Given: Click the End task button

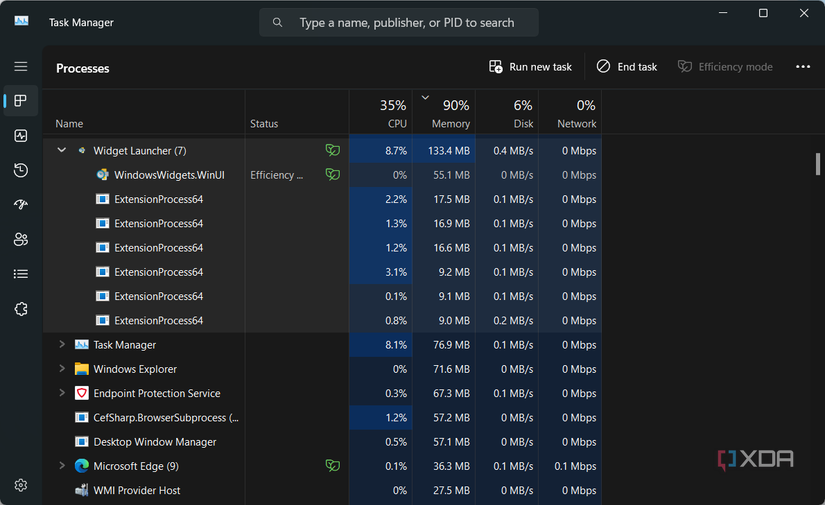Looking at the screenshot, I should click(627, 67).
